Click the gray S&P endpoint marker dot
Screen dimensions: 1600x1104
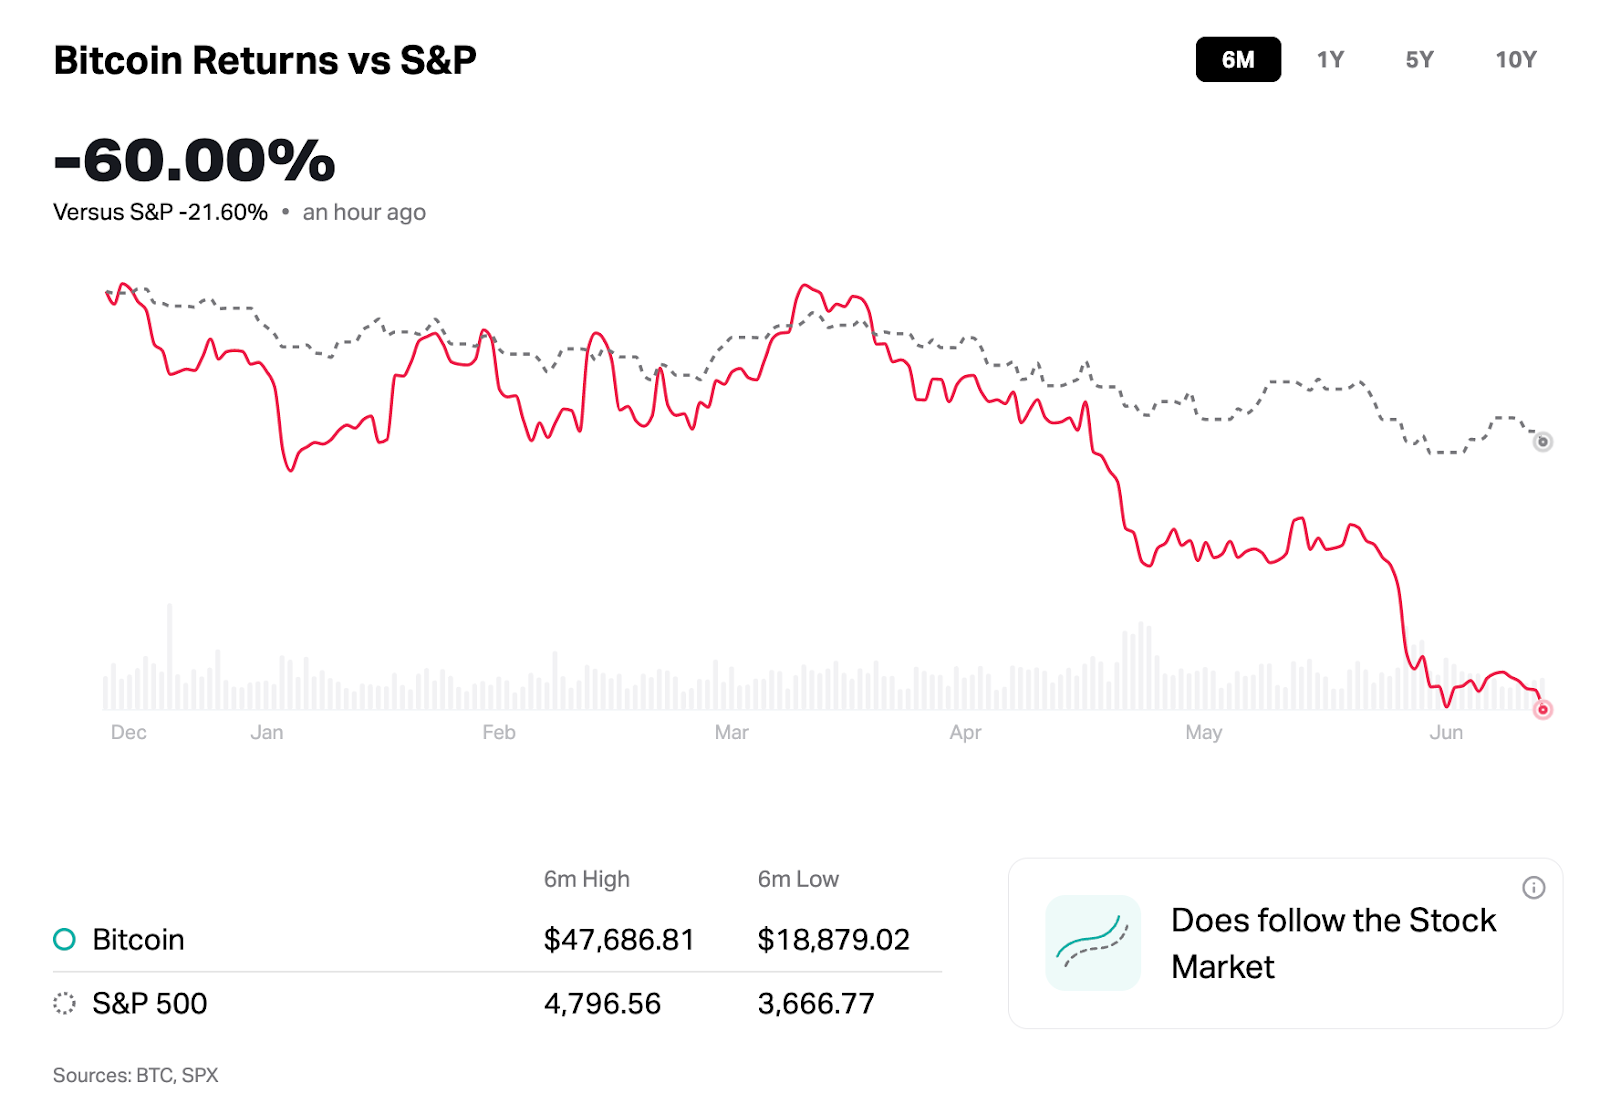[x=1543, y=441]
